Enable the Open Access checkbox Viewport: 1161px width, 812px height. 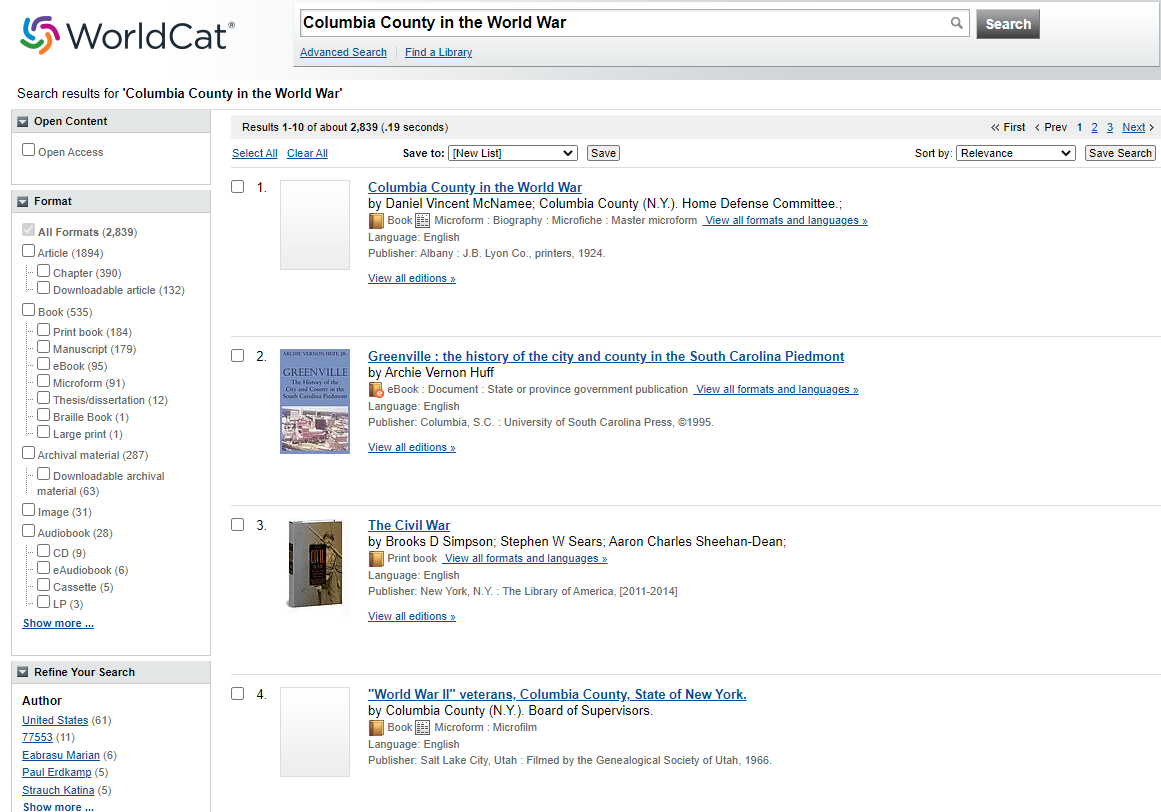pyautogui.click(x=29, y=150)
